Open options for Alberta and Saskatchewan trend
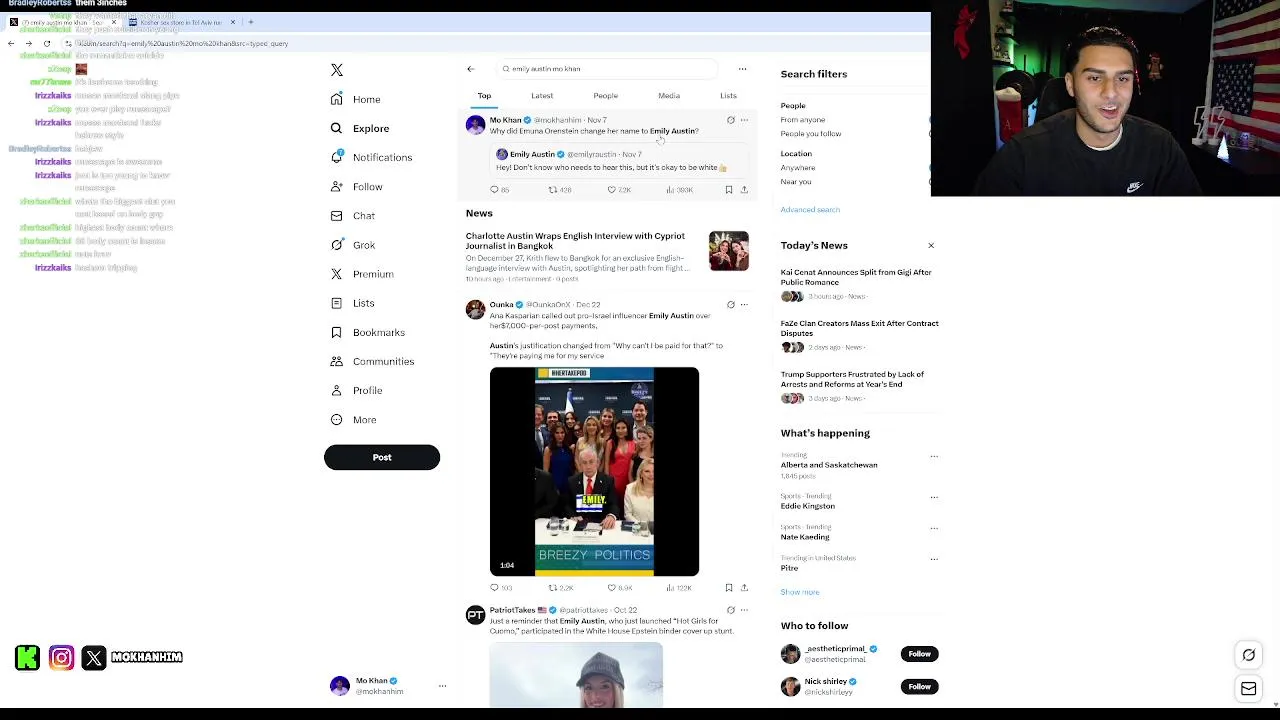Screen dimensions: 1280x720 934,456
